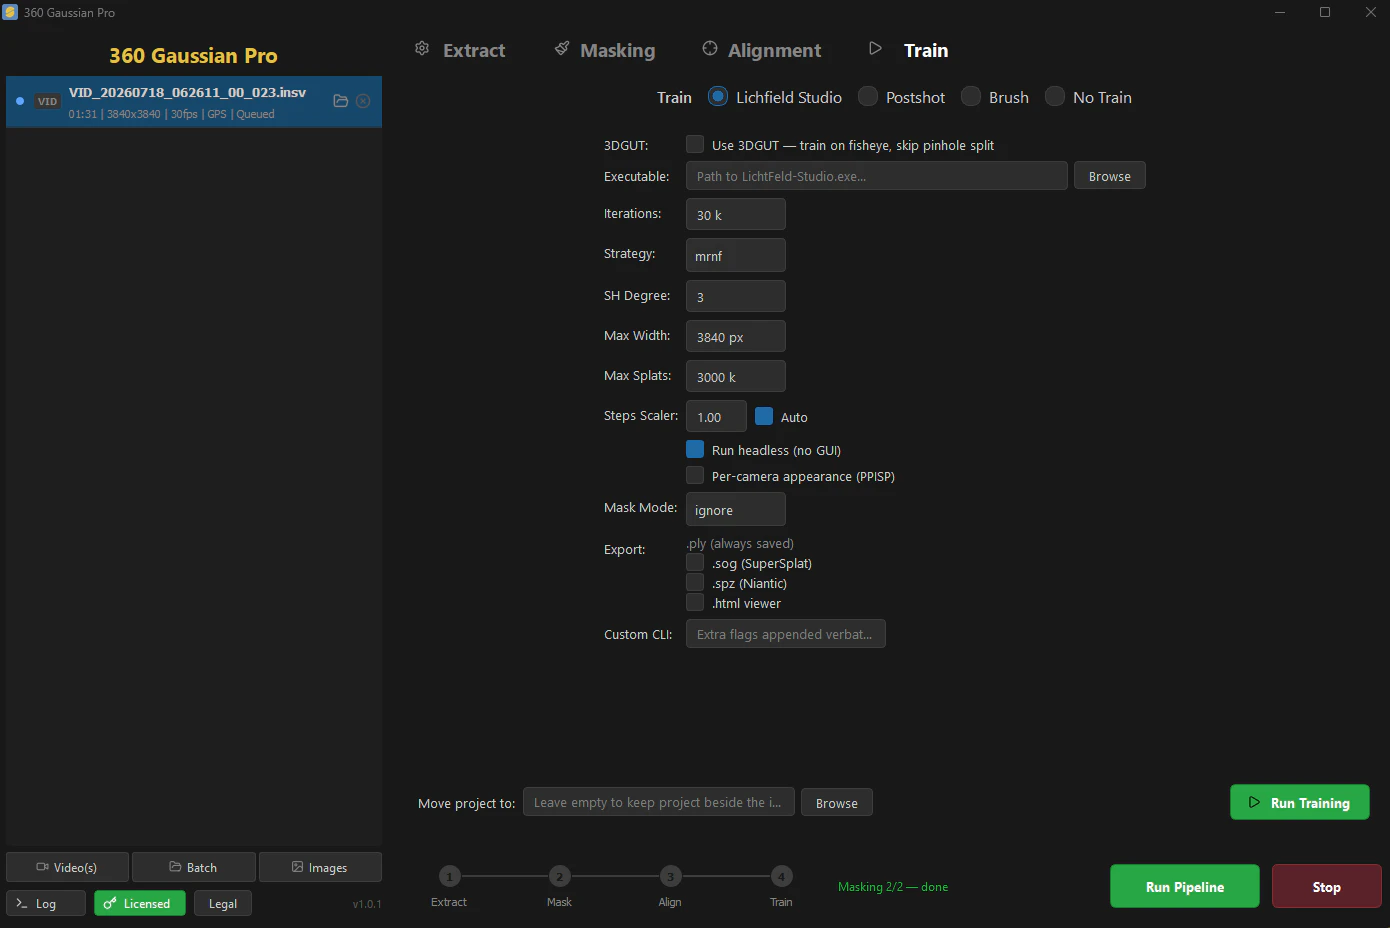1390x928 pixels.
Task: Enable the .html viewer export
Action: pos(695,603)
